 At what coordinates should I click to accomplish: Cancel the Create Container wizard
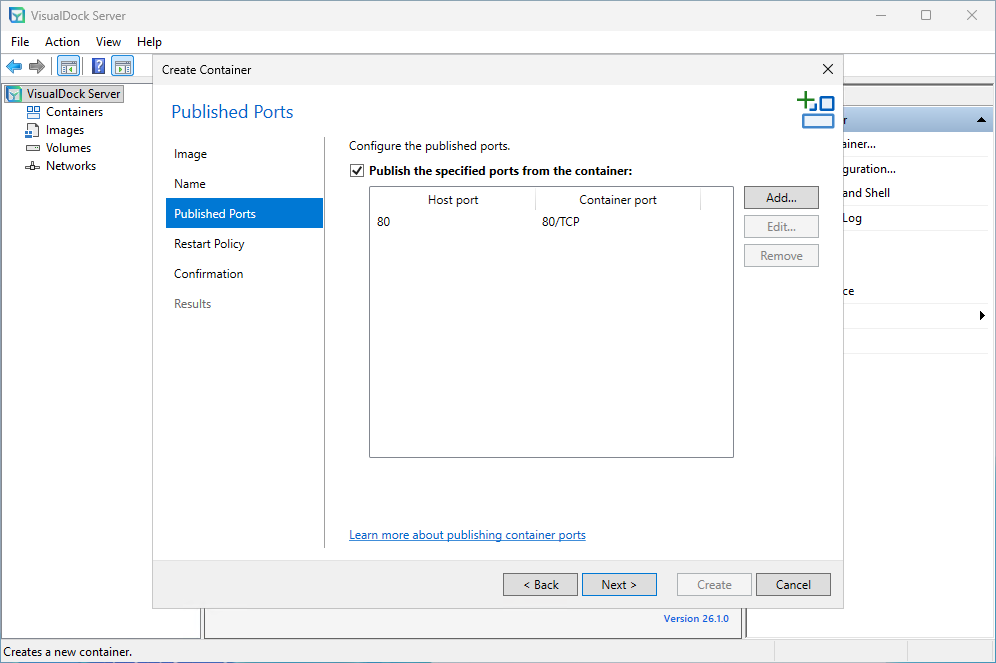coord(793,585)
